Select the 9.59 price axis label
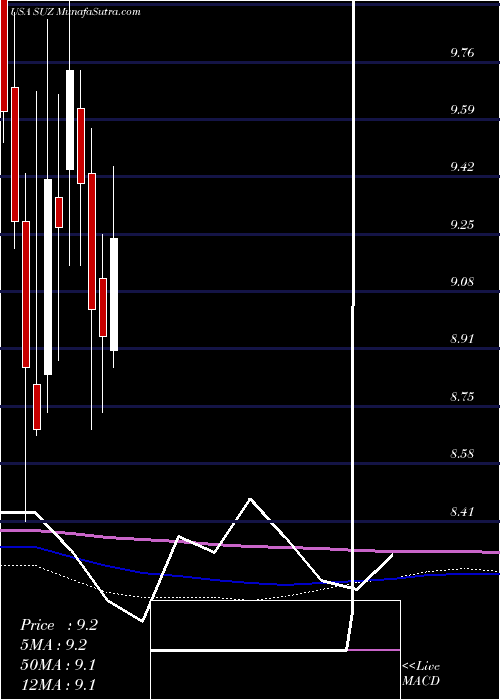Viewport: 500px width, 700px height. [462, 110]
